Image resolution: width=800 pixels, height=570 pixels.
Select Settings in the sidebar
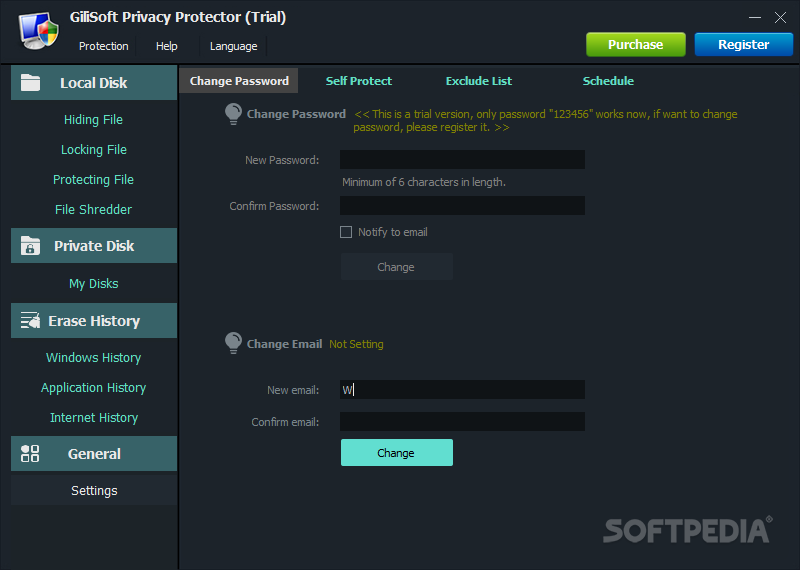coord(94,490)
